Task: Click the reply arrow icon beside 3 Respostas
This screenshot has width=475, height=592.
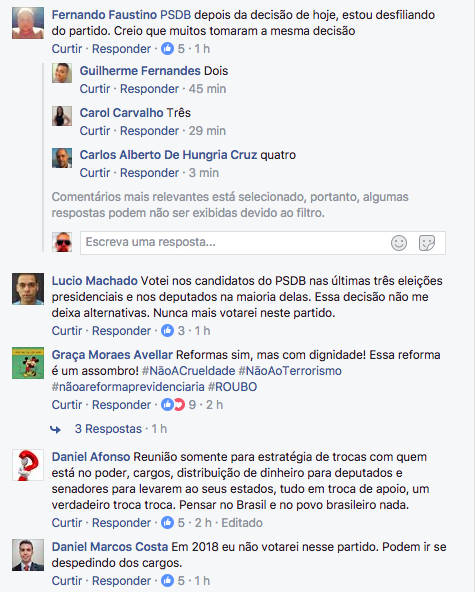Action: pos(56,429)
